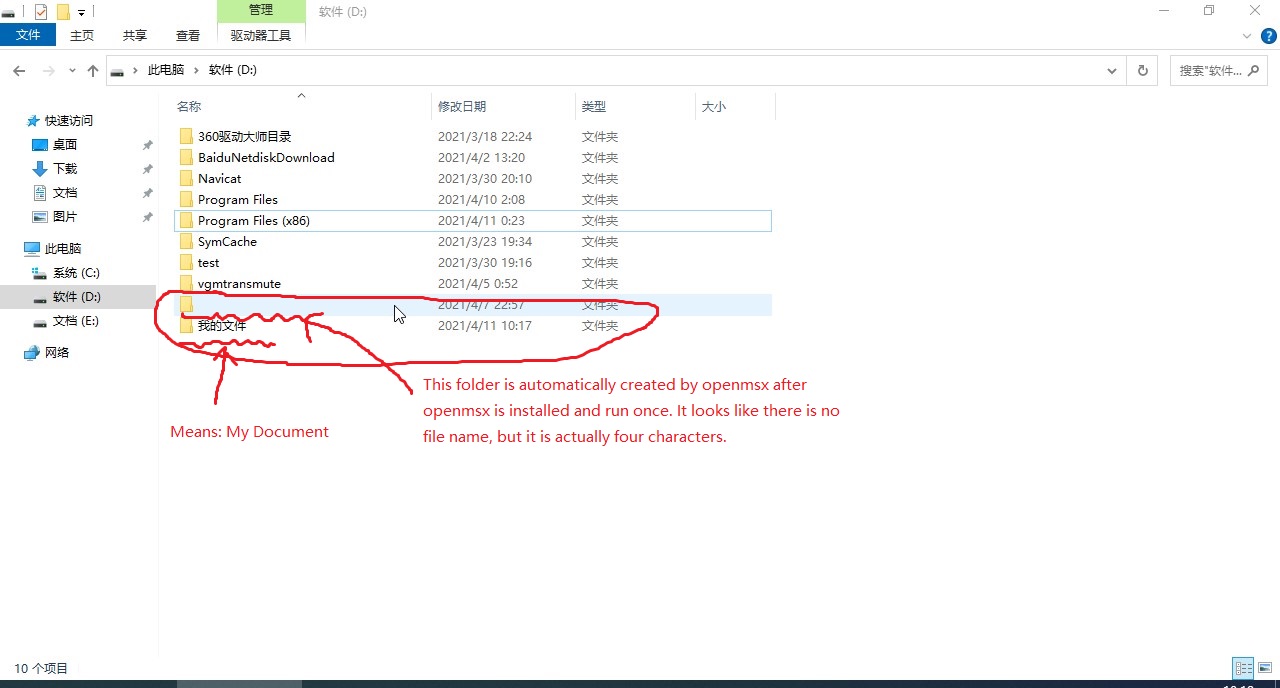Switch to details view layout
This screenshot has width=1280, height=688.
click(x=1243, y=668)
